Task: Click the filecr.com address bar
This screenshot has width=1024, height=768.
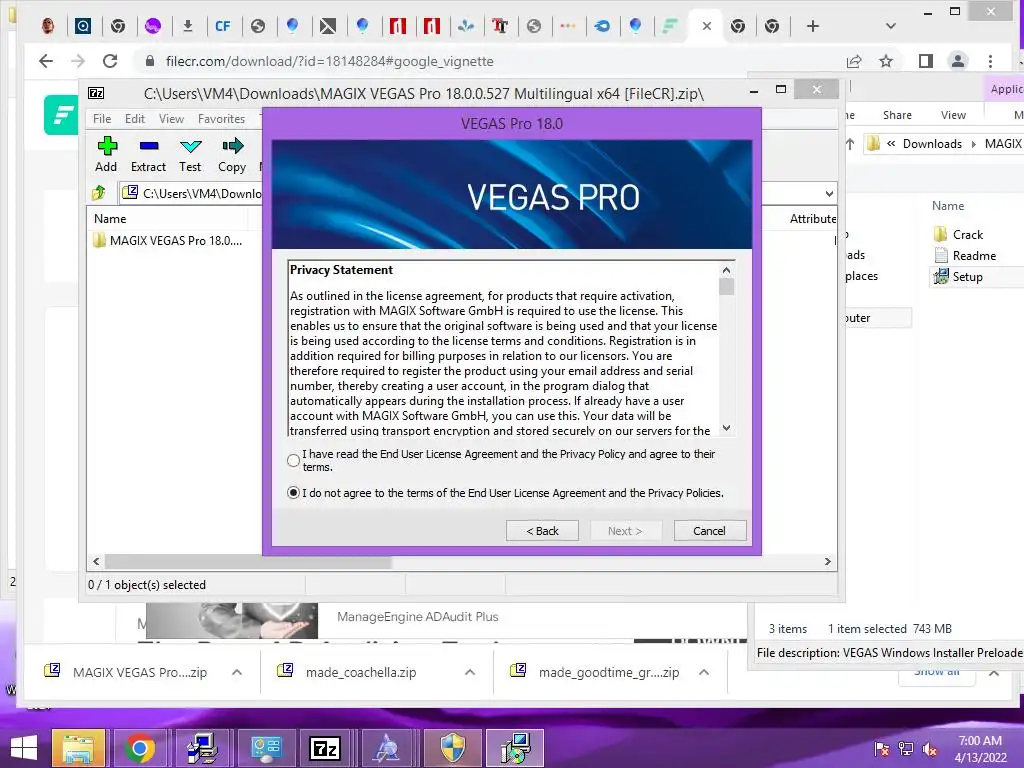Action: [483, 61]
